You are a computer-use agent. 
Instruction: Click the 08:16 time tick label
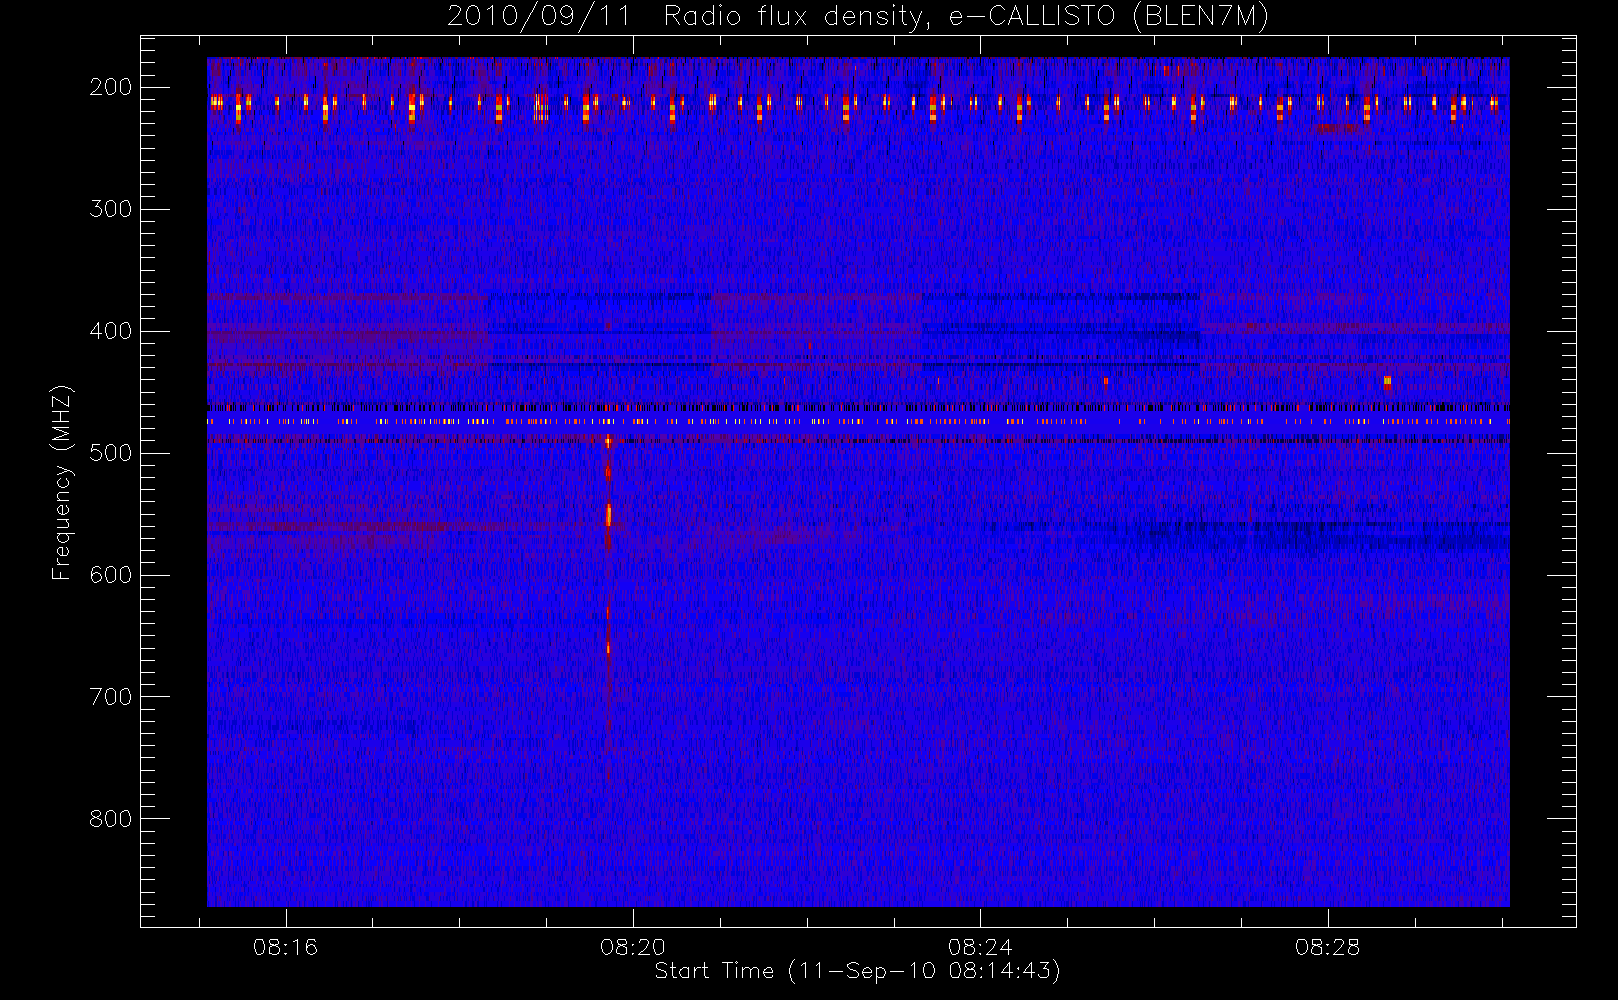pyautogui.click(x=285, y=947)
